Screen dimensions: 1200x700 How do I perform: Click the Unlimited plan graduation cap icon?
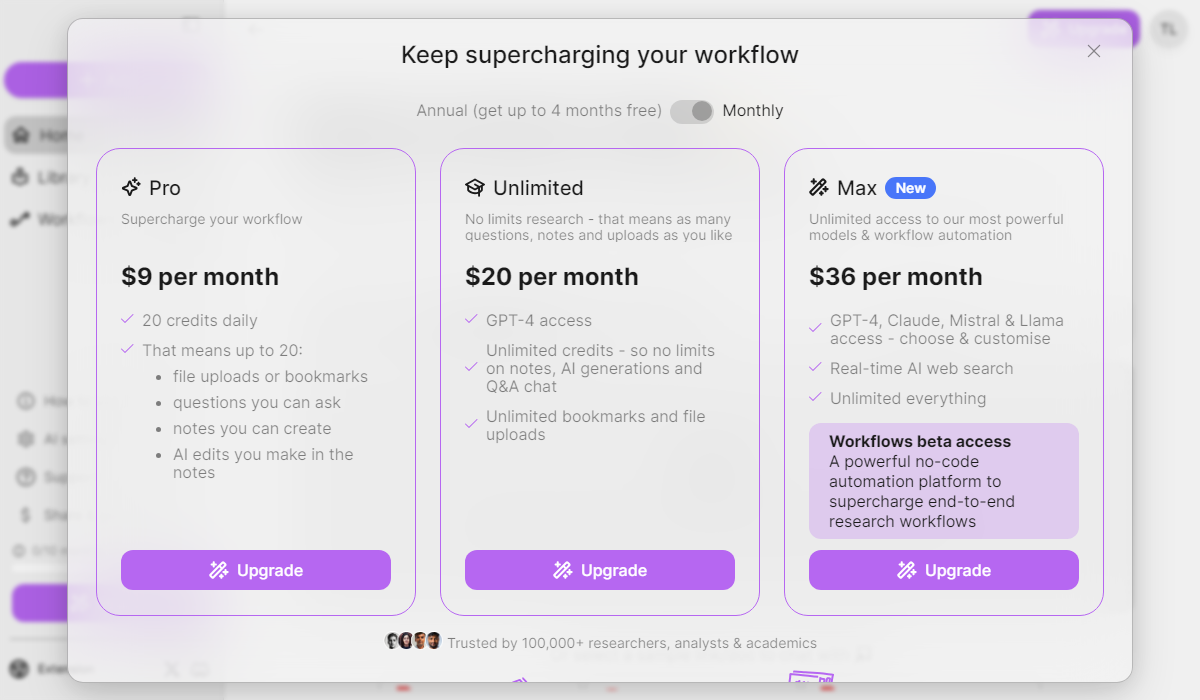pos(475,188)
